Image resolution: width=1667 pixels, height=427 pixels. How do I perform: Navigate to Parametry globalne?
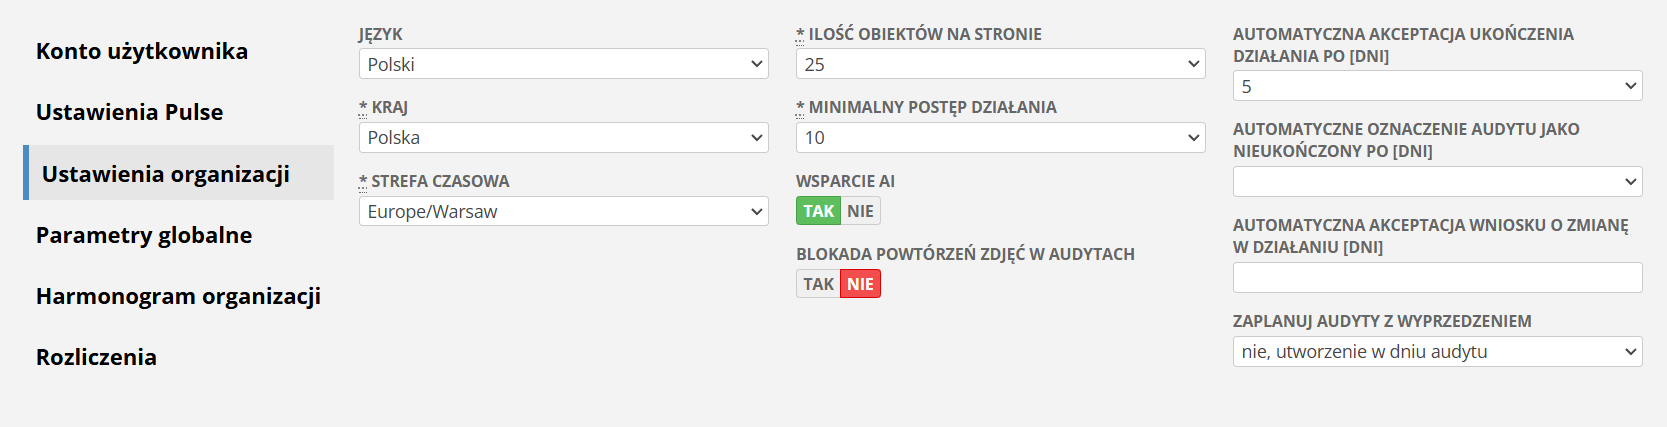pyautogui.click(x=144, y=235)
